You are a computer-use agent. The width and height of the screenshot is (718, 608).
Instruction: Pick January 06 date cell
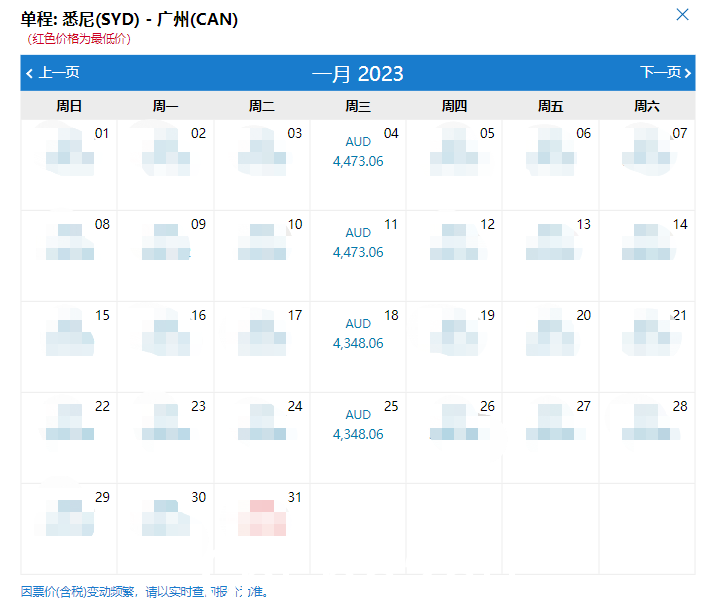click(x=550, y=165)
